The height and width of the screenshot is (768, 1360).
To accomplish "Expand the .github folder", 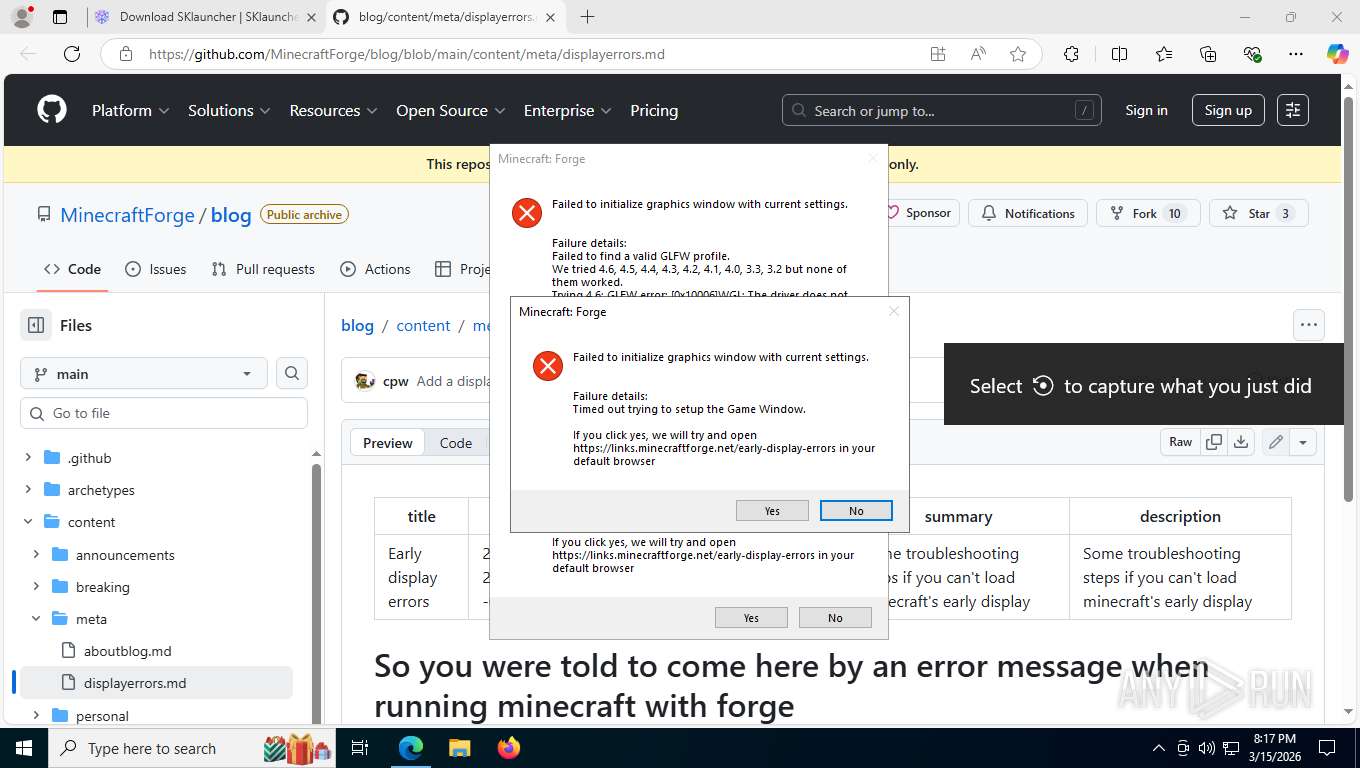I will [28, 458].
